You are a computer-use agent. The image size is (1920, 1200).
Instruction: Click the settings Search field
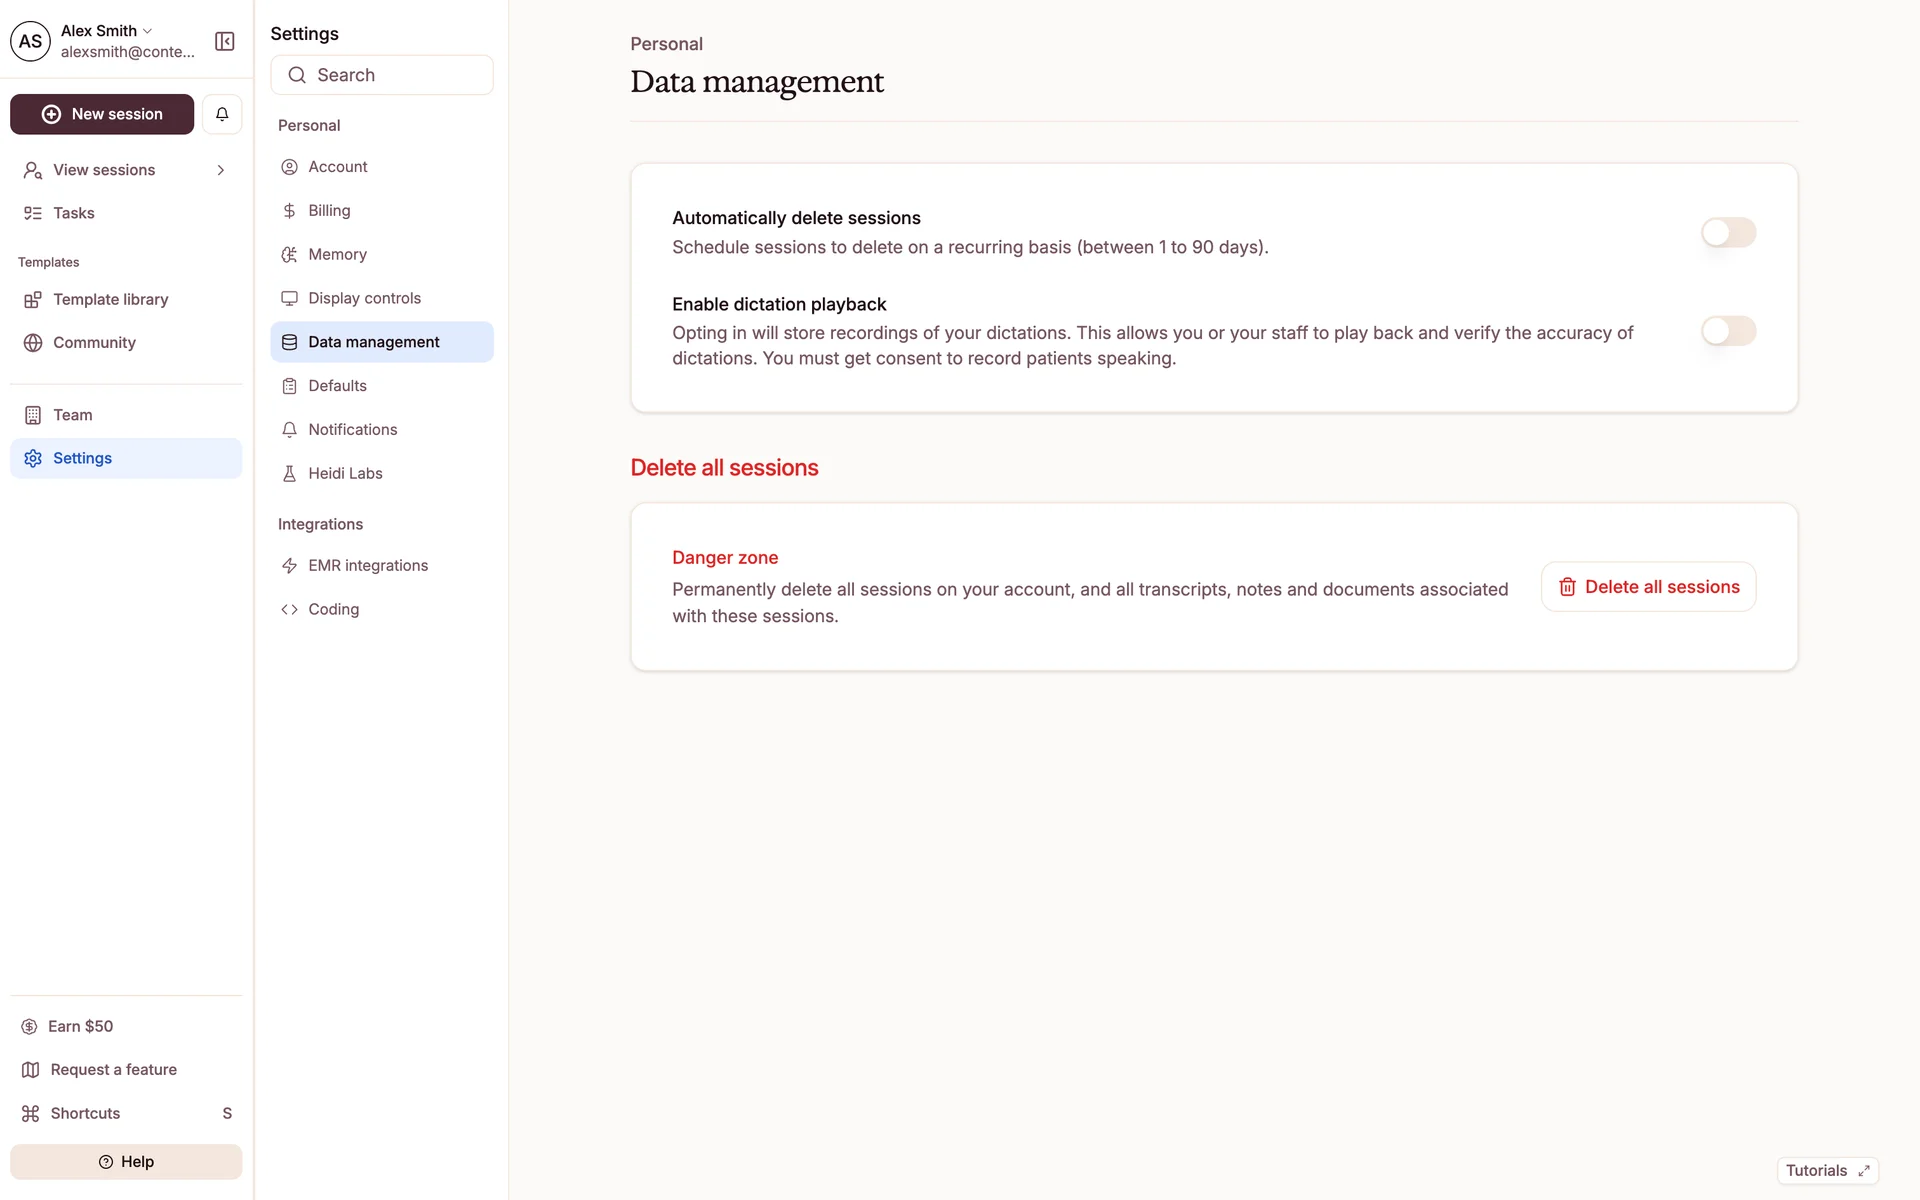coord(382,75)
